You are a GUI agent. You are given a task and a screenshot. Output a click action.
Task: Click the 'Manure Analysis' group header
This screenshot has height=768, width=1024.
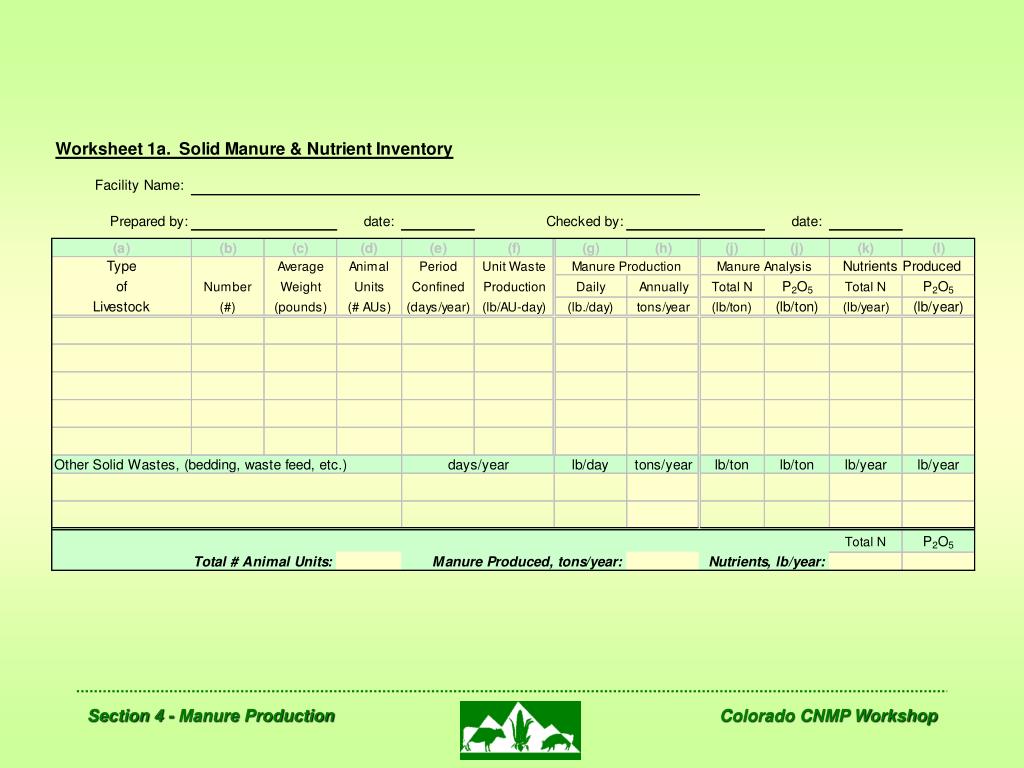pyautogui.click(x=764, y=266)
